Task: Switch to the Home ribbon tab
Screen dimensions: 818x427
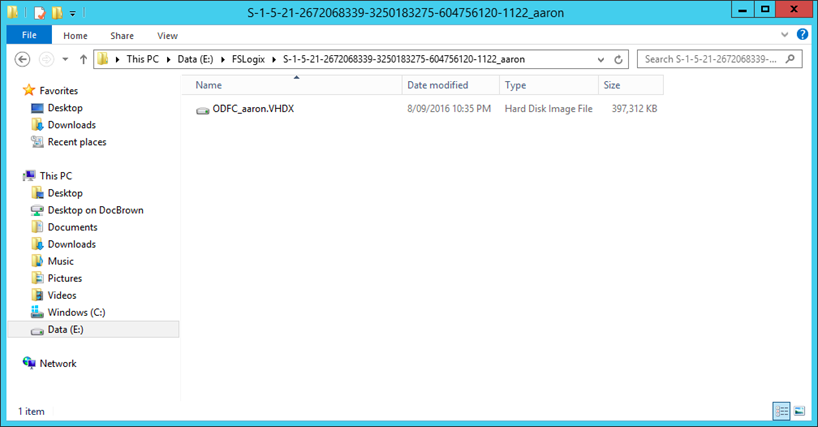Action: [75, 35]
